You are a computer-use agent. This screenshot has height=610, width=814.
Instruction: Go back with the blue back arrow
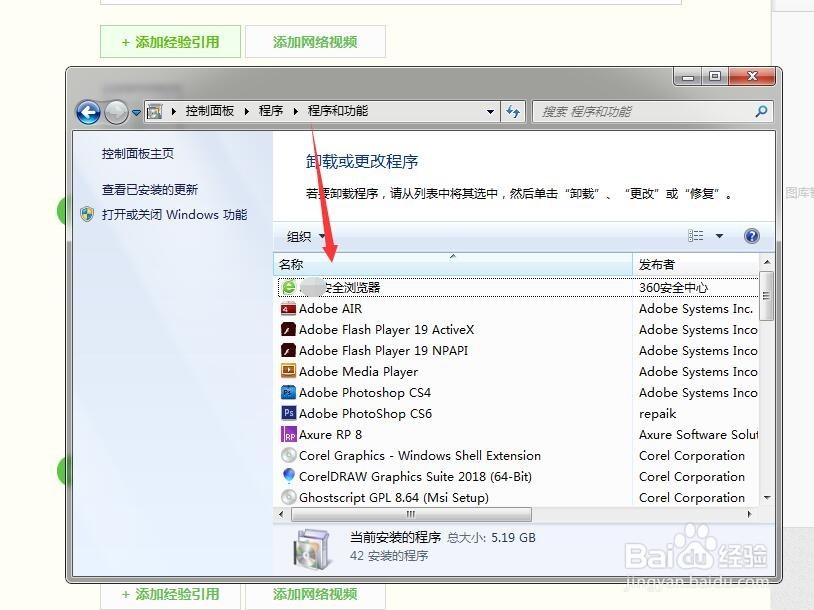(88, 112)
